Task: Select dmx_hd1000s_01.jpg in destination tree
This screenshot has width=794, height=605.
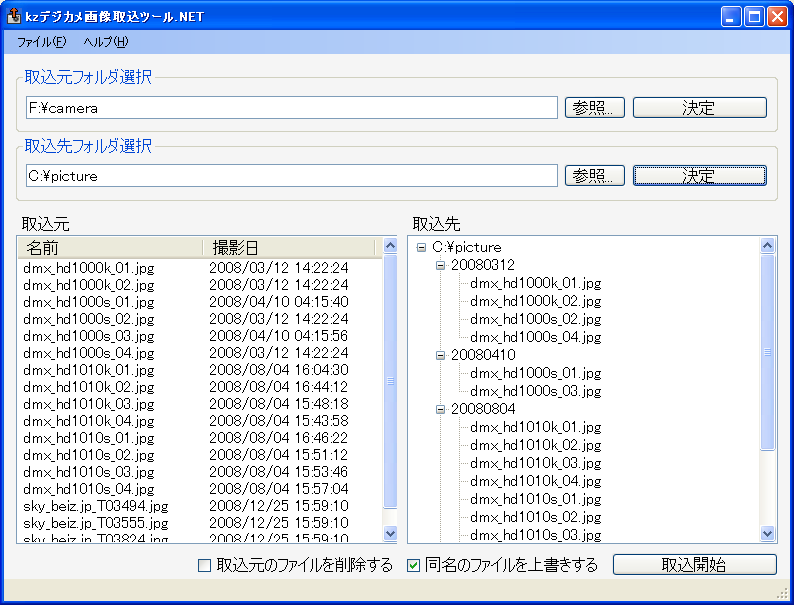Action: pos(536,374)
